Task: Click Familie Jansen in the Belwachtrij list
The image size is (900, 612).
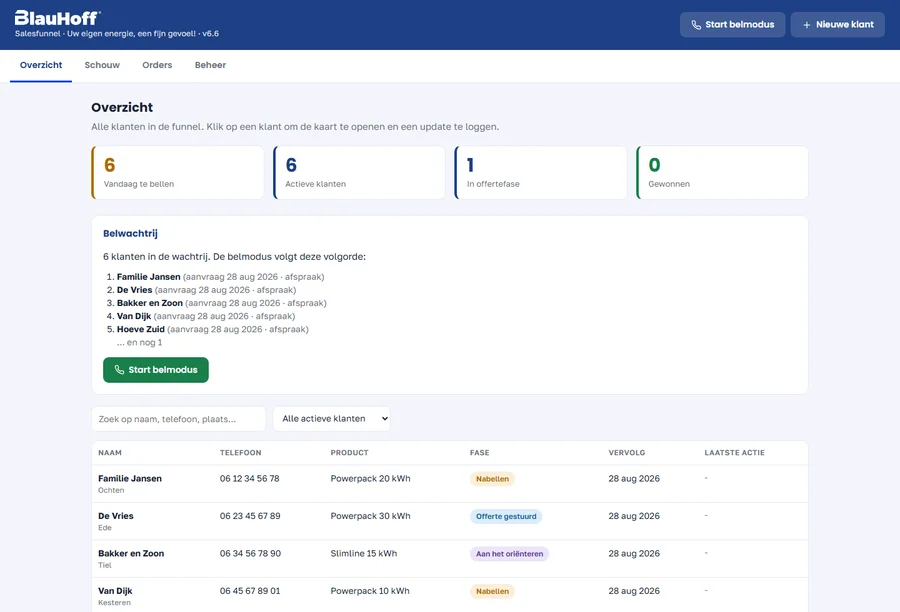Action: (149, 277)
